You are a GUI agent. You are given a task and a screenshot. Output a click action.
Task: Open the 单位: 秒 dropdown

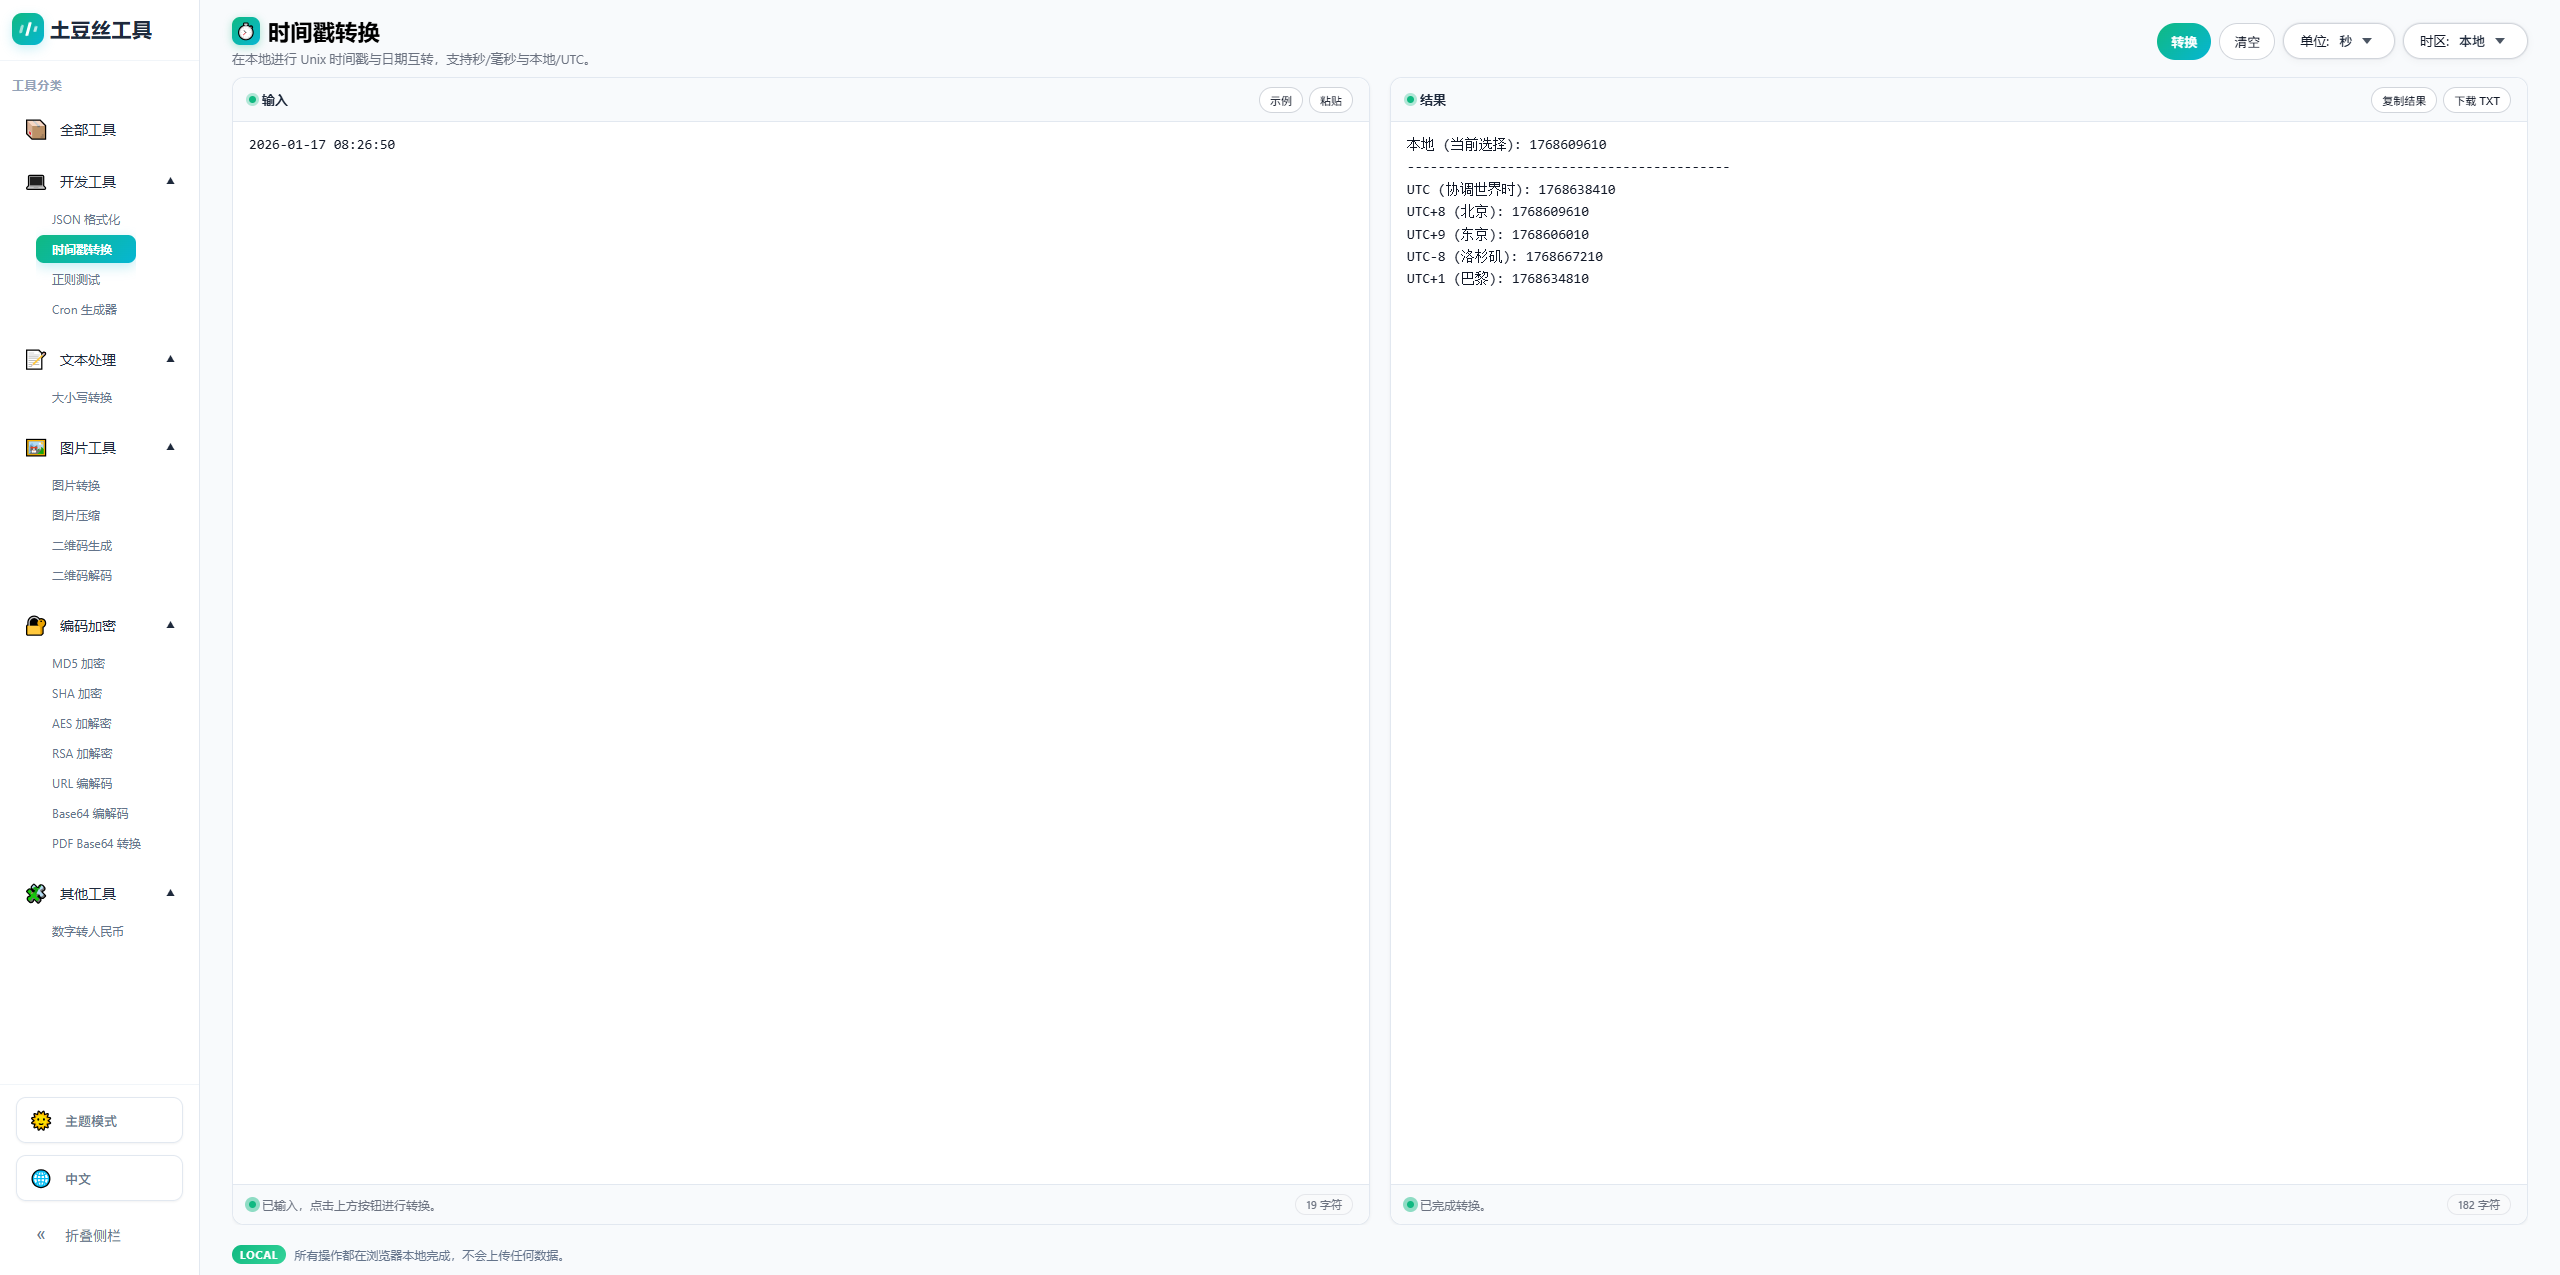pyautogui.click(x=2337, y=41)
